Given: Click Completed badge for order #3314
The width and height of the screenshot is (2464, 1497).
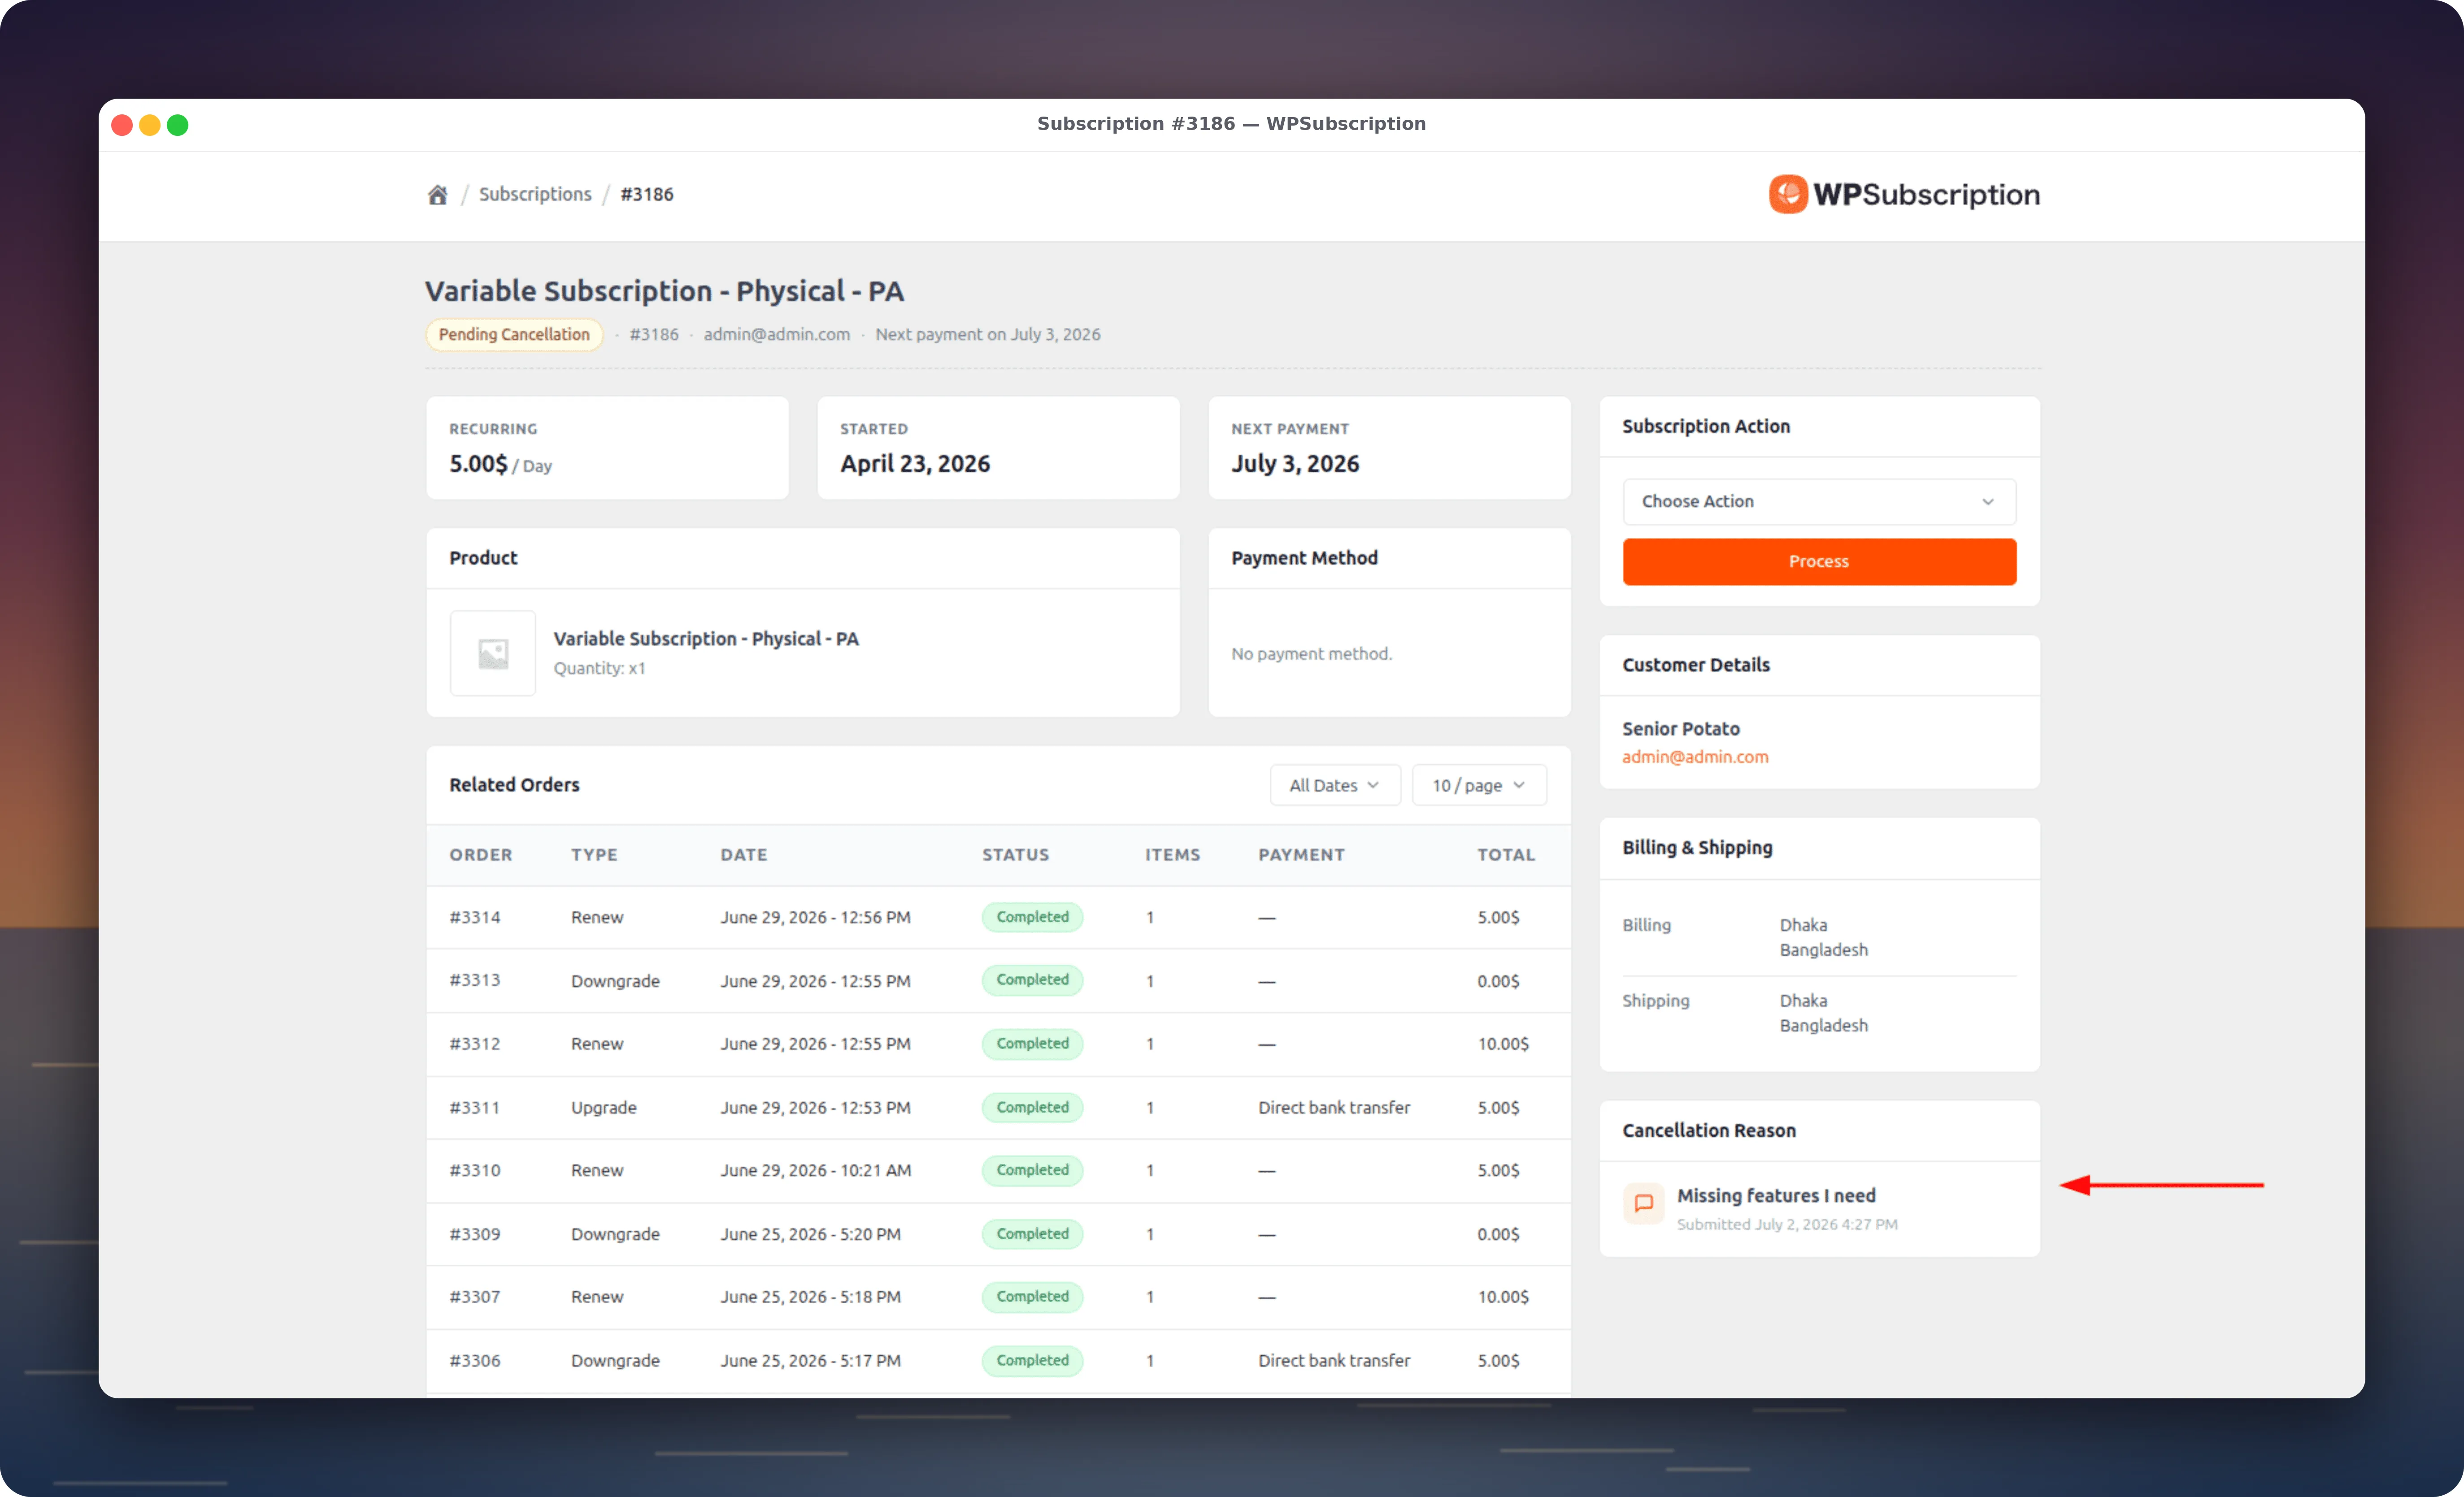Looking at the screenshot, I should (x=1032, y=917).
